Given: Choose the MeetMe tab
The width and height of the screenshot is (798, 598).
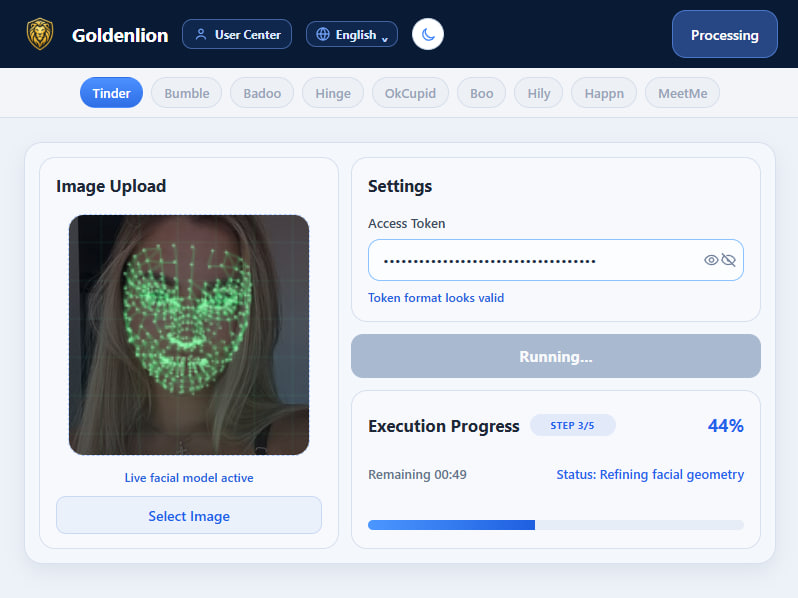Looking at the screenshot, I should point(682,93).
